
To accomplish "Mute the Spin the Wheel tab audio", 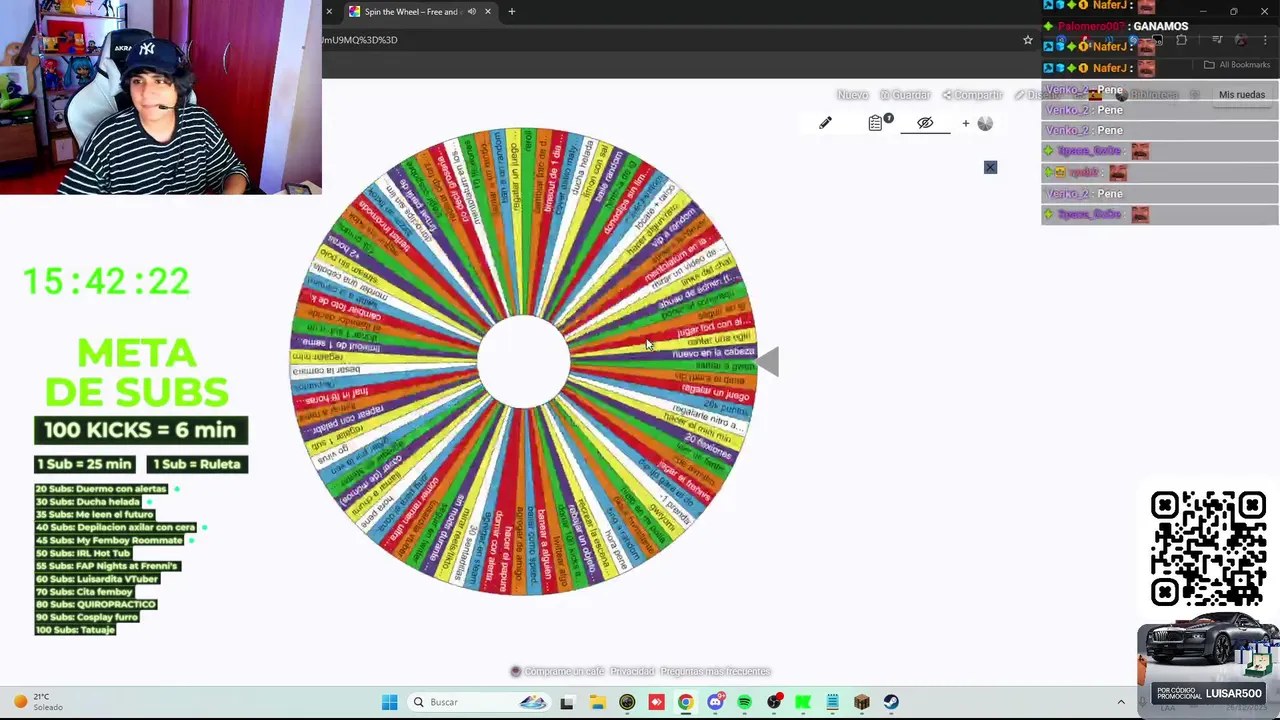I will click(471, 12).
